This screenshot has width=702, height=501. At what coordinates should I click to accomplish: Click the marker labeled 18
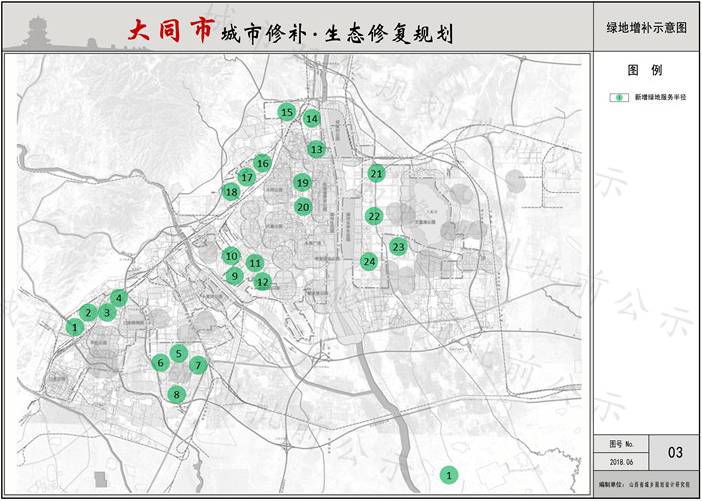[x=231, y=191]
